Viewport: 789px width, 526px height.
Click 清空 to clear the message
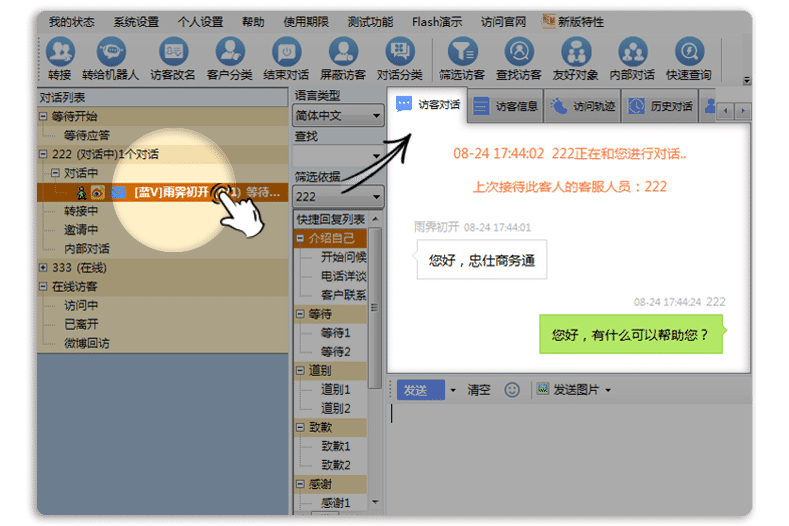coord(479,390)
